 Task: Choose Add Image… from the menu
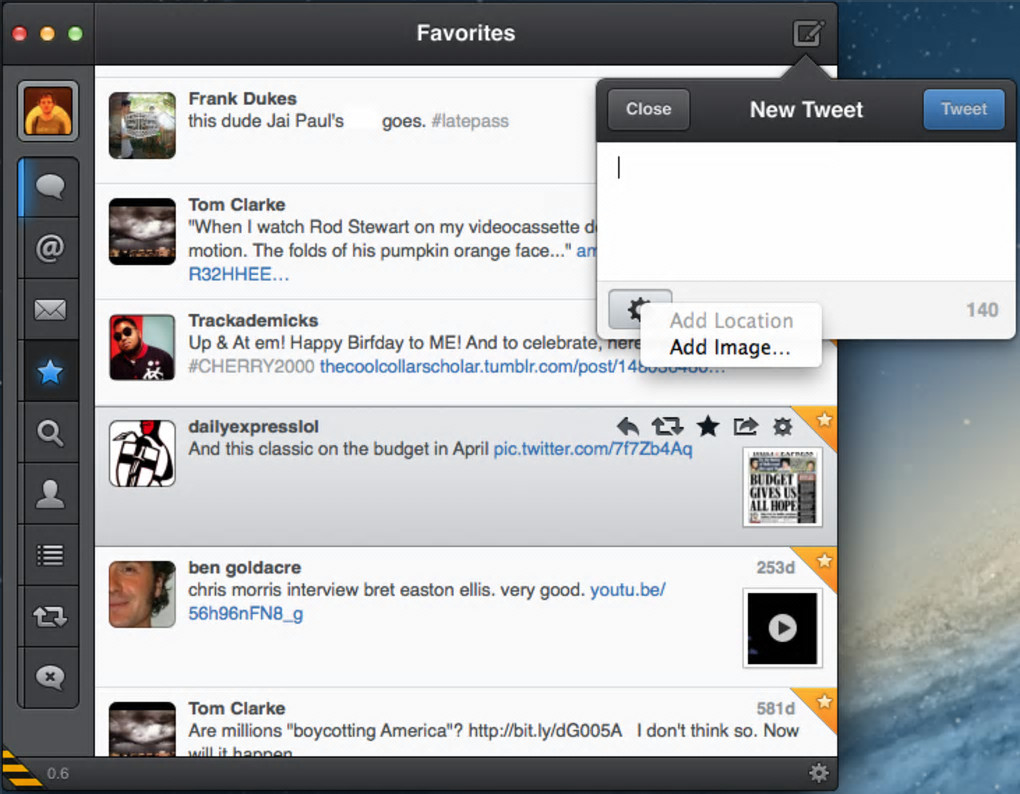[730, 347]
